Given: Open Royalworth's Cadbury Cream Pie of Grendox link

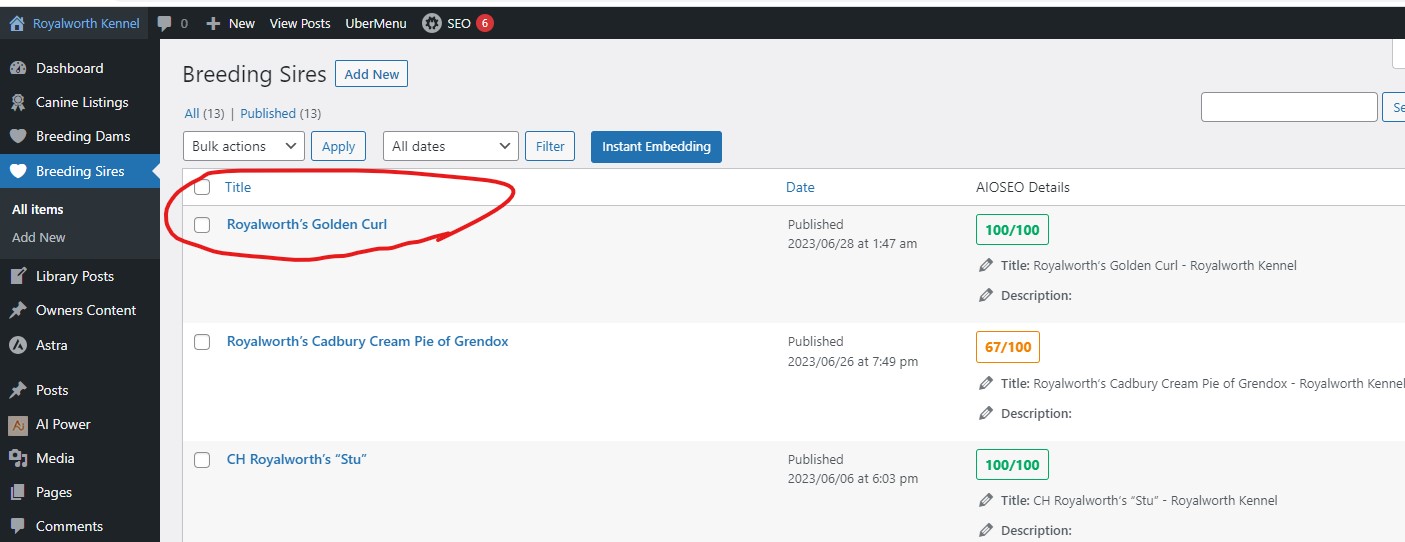Looking at the screenshot, I should tap(368, 341).
